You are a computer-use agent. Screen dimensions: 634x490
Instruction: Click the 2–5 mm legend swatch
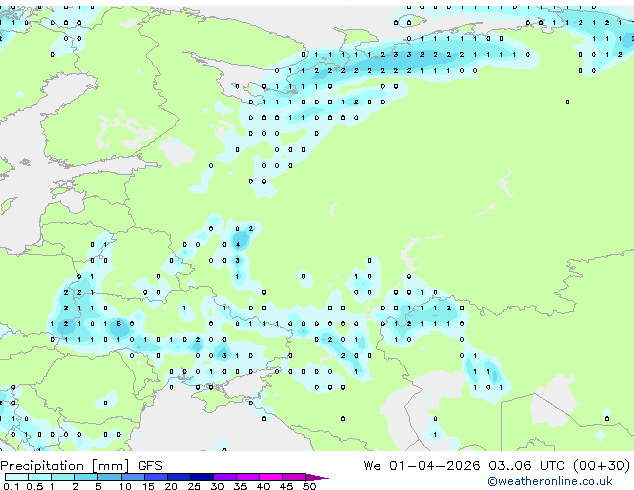86,477
